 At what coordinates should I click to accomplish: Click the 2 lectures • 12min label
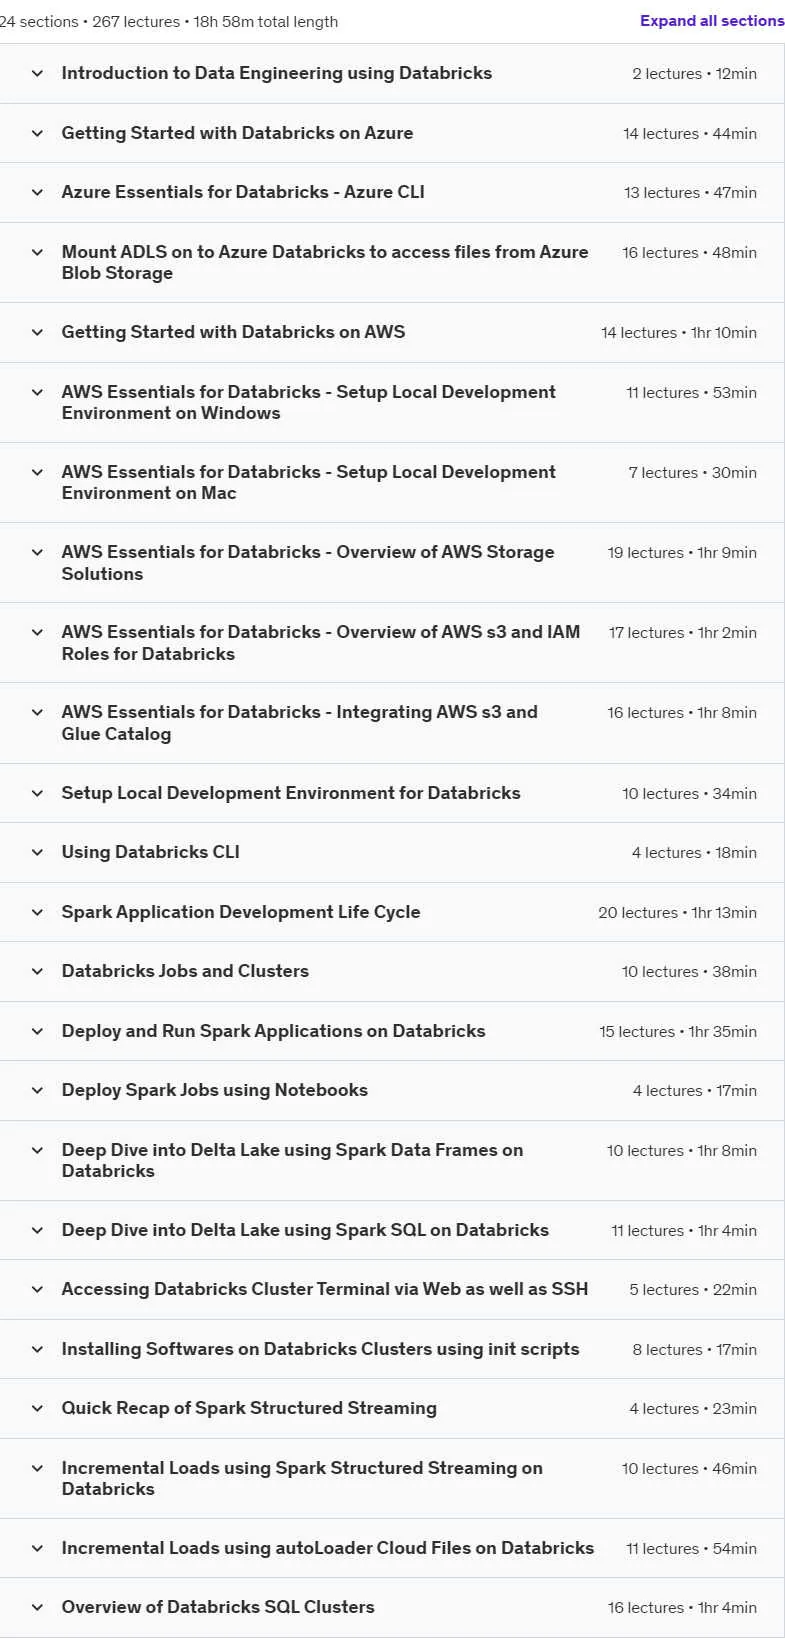694,74
